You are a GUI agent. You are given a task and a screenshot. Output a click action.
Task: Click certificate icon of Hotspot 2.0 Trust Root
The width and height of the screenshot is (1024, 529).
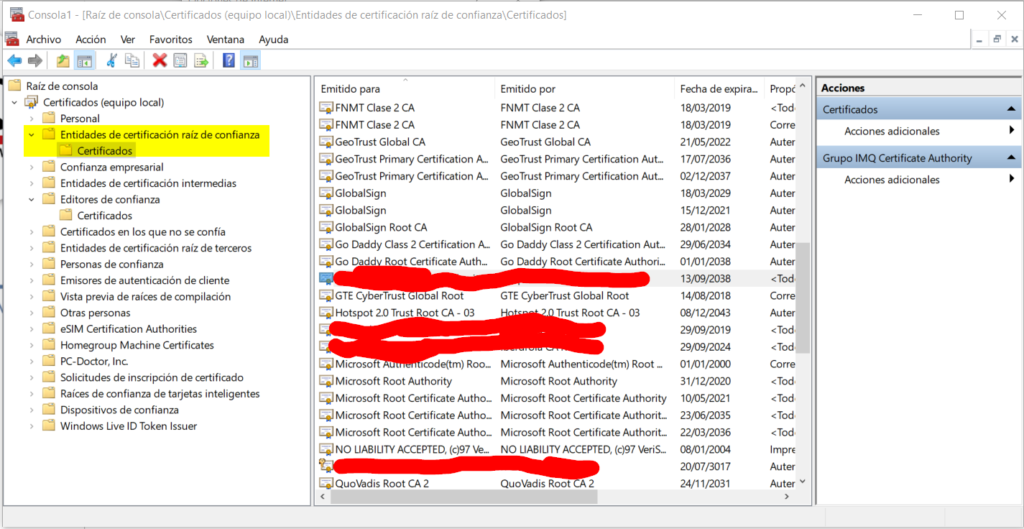click(x=326, y=313)
